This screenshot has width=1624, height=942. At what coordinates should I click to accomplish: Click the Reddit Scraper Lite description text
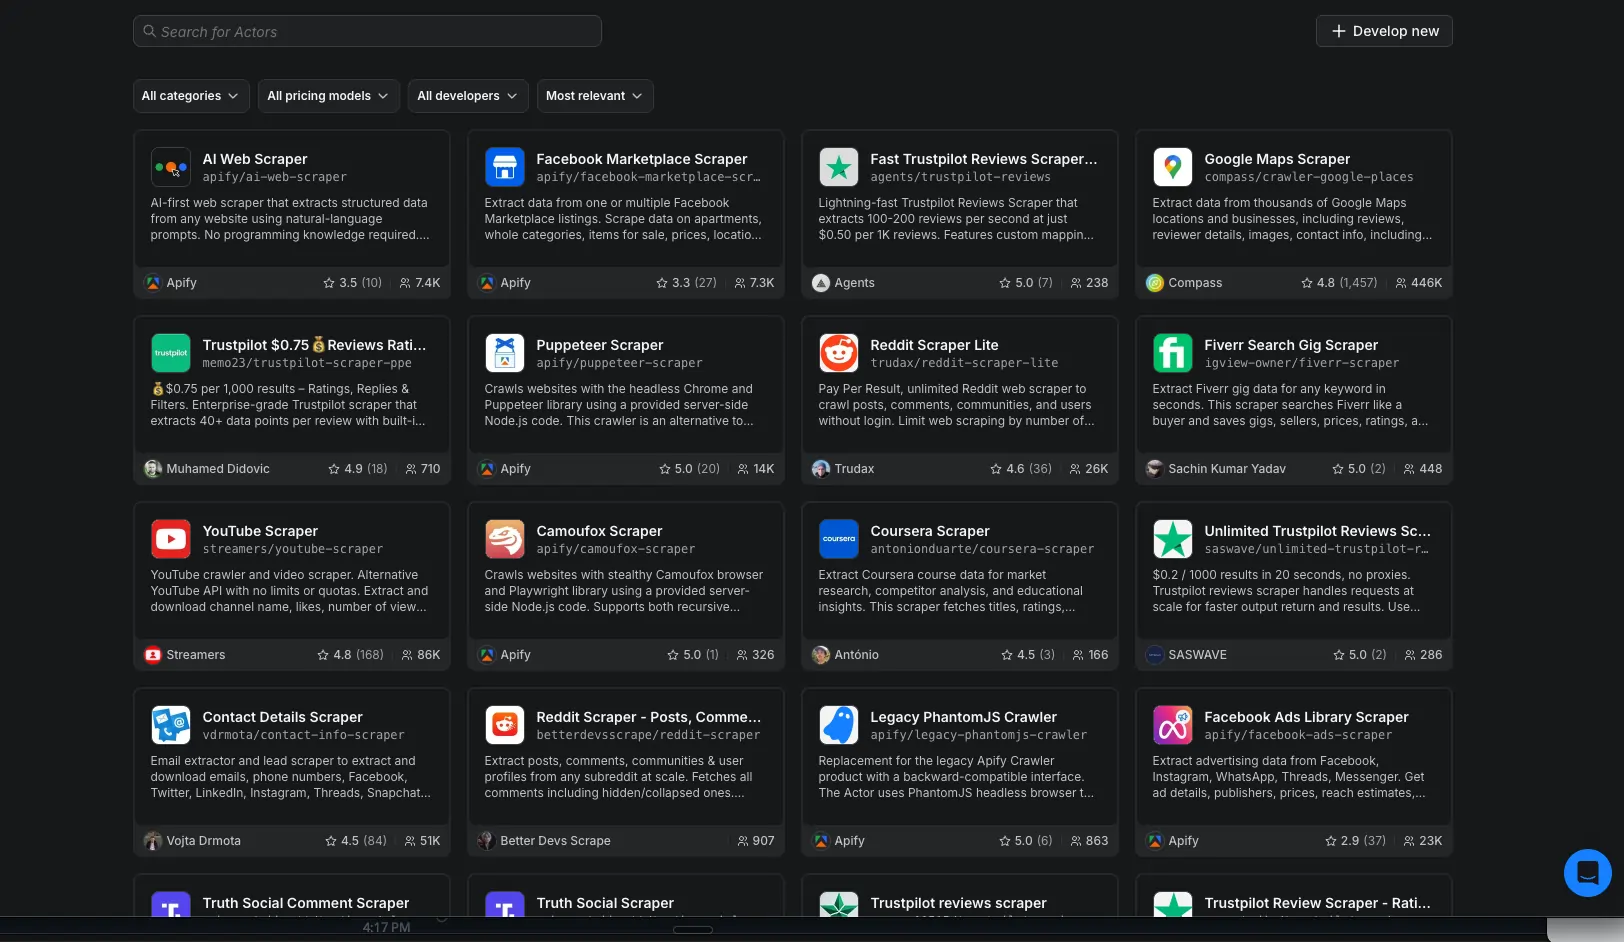pos(957,405)
